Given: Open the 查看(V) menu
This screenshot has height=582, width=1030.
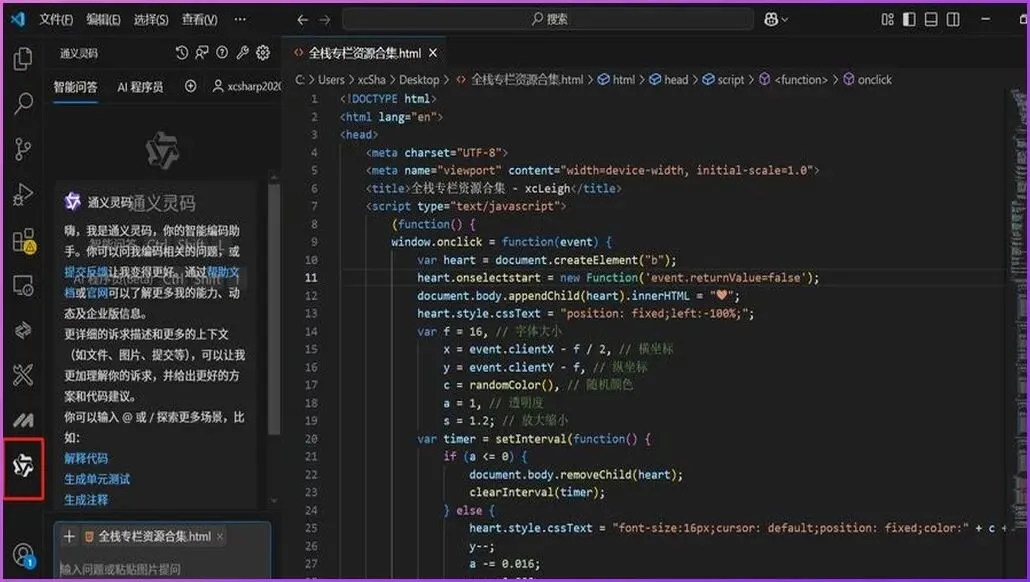Looking at the screenshot, I should pos(200,20).
